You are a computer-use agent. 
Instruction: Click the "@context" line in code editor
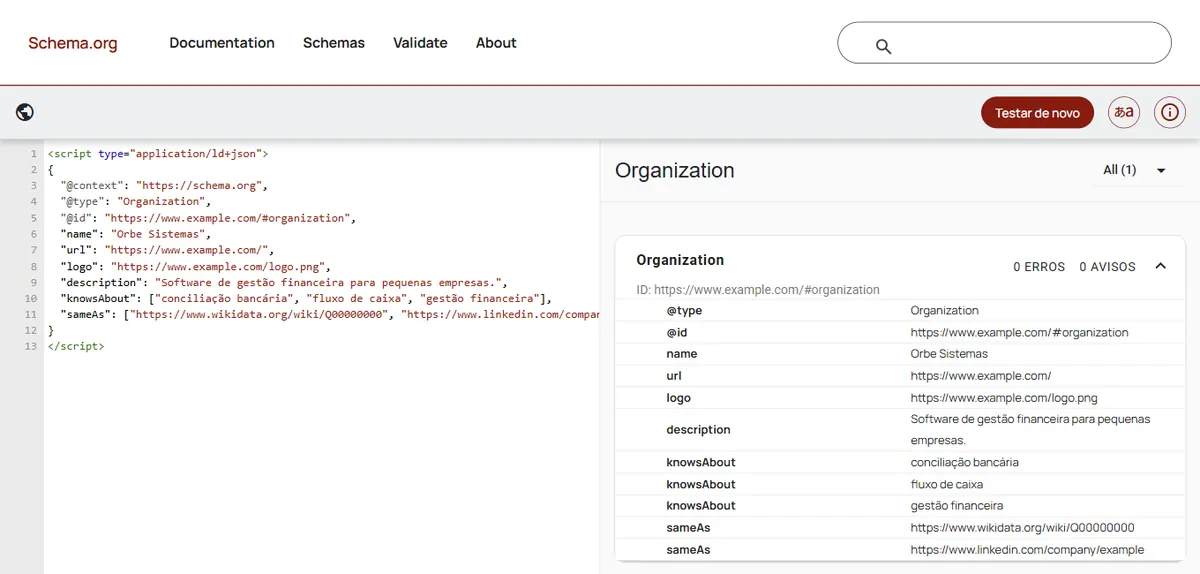[164, 186]
